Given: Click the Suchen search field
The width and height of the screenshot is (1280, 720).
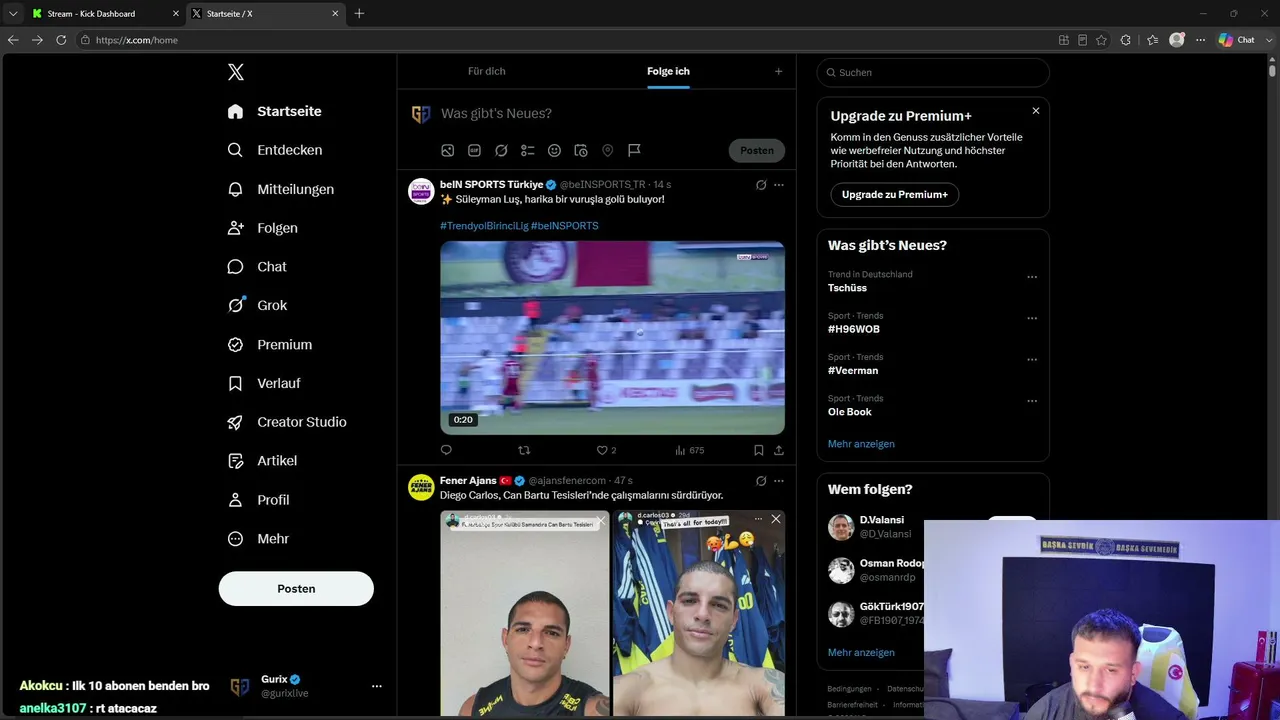Looking at the screenshot, I should (933, 72).
